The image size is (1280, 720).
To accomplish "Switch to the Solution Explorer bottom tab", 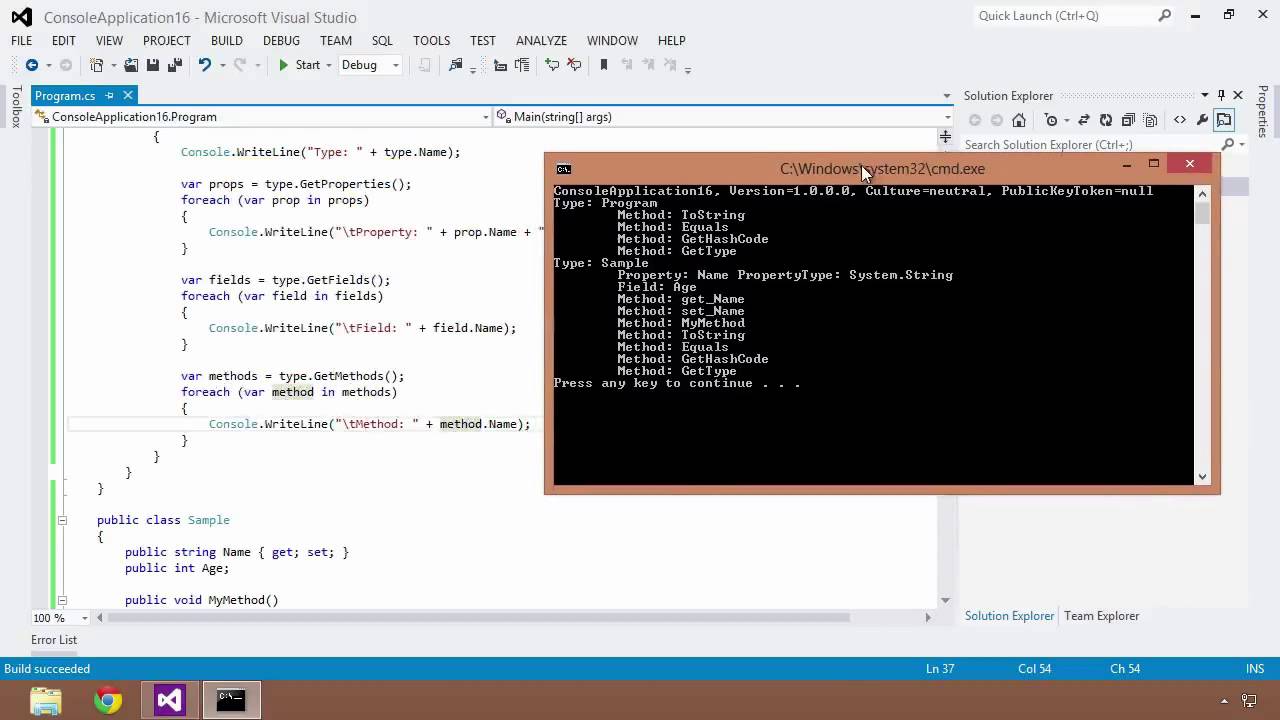I will (1009, 616).
